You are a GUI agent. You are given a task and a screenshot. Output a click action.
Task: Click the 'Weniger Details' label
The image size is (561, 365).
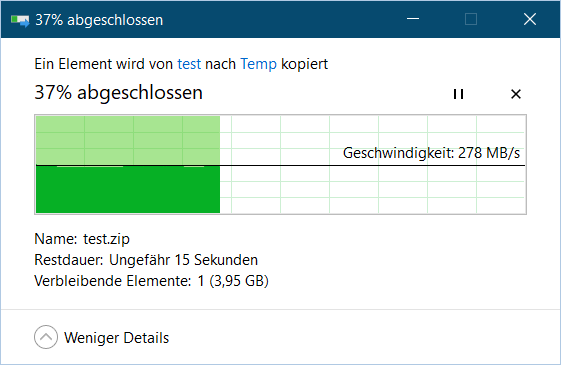click(116, 338)
